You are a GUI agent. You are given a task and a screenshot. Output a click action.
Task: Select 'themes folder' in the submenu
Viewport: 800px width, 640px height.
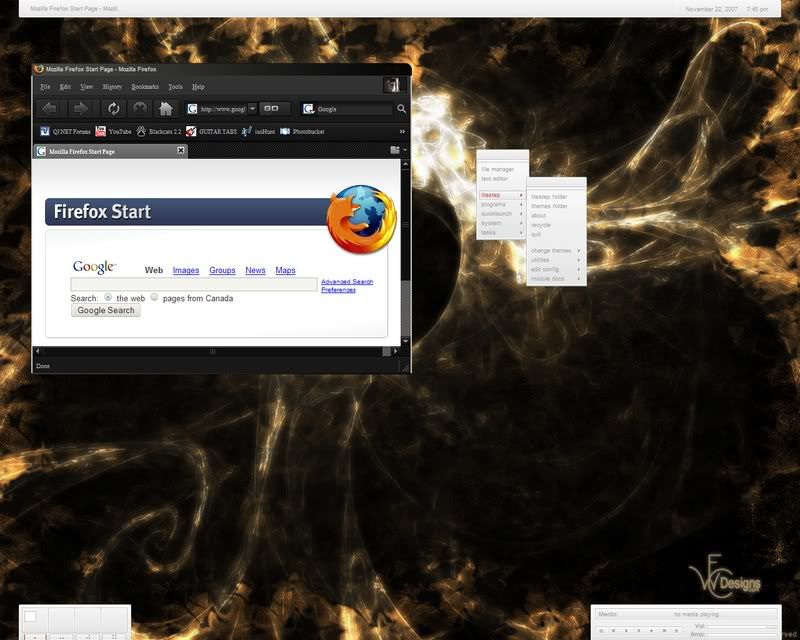pyautogui.click(x=549, y=206)
